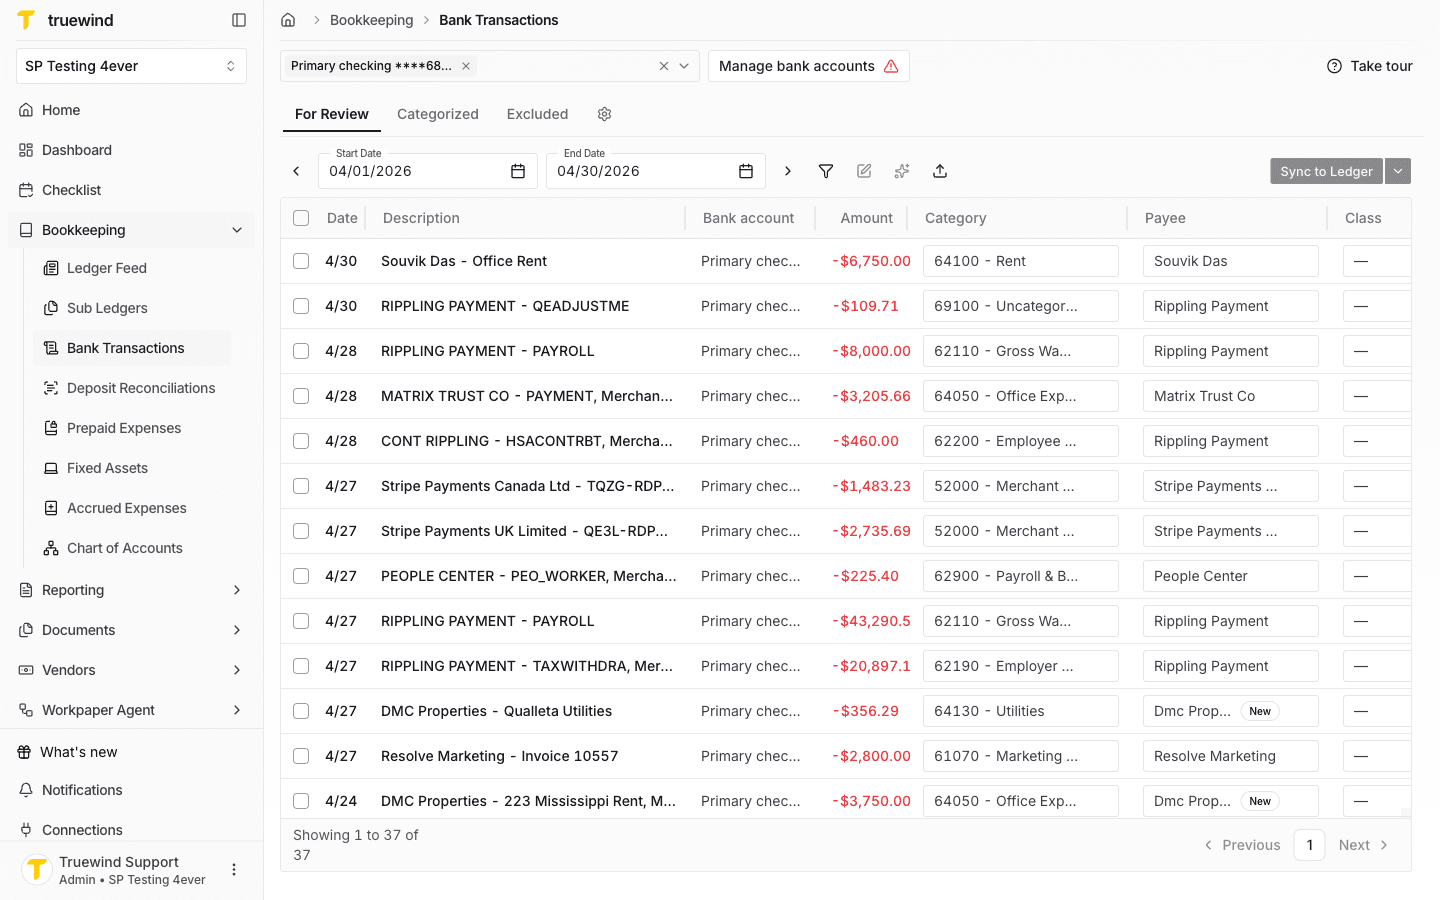The image size is (1440, 900).
Task: Open Home in sidebar
Action: [x=131, y=110]
